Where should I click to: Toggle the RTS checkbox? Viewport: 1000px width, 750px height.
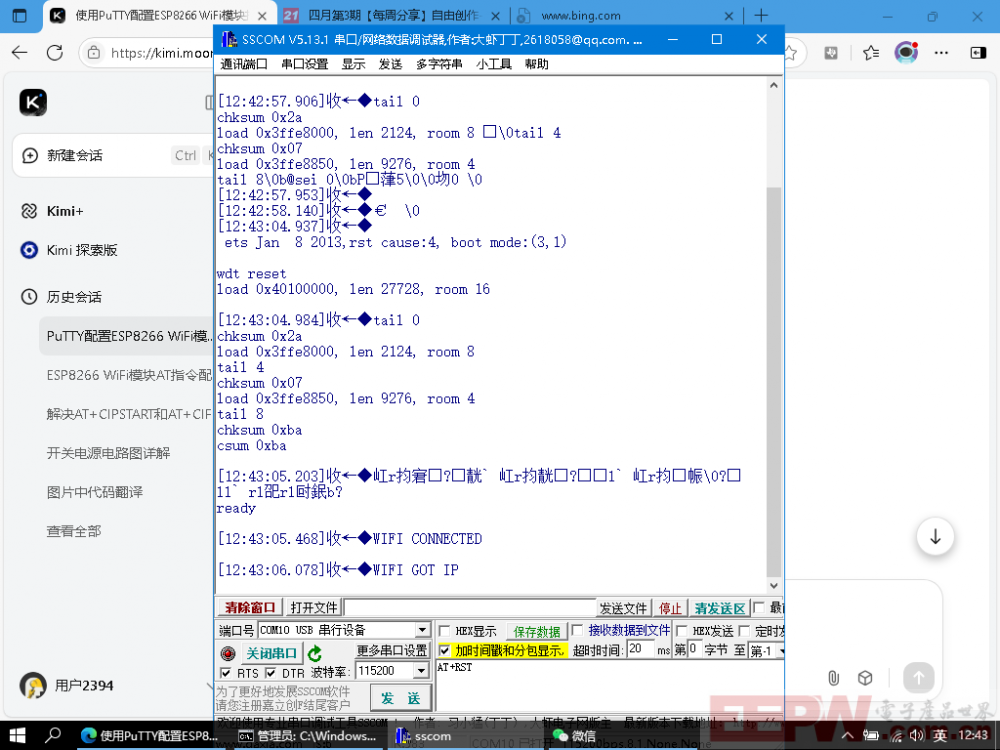pyautogui.click(x=225, y=673)
